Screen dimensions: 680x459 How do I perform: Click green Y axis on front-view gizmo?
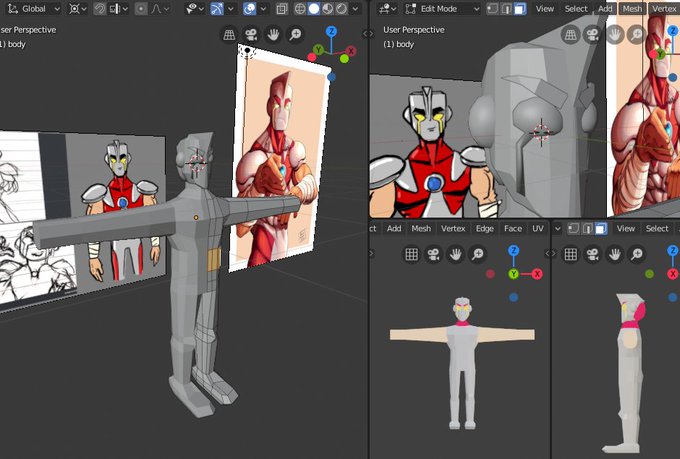513,274
